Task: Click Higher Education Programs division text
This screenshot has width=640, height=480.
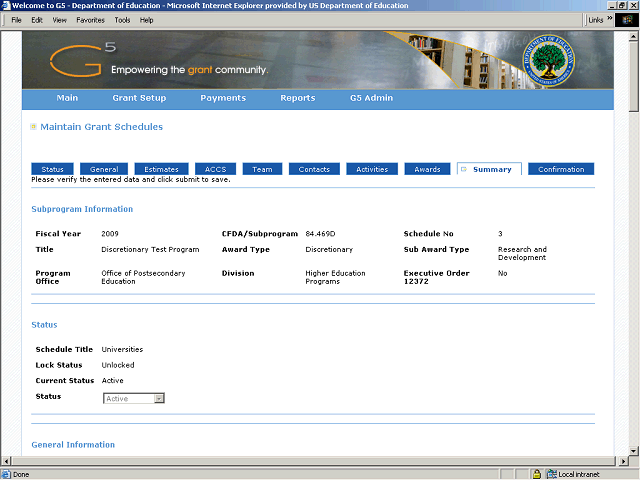Action: [x=336, y=277]
